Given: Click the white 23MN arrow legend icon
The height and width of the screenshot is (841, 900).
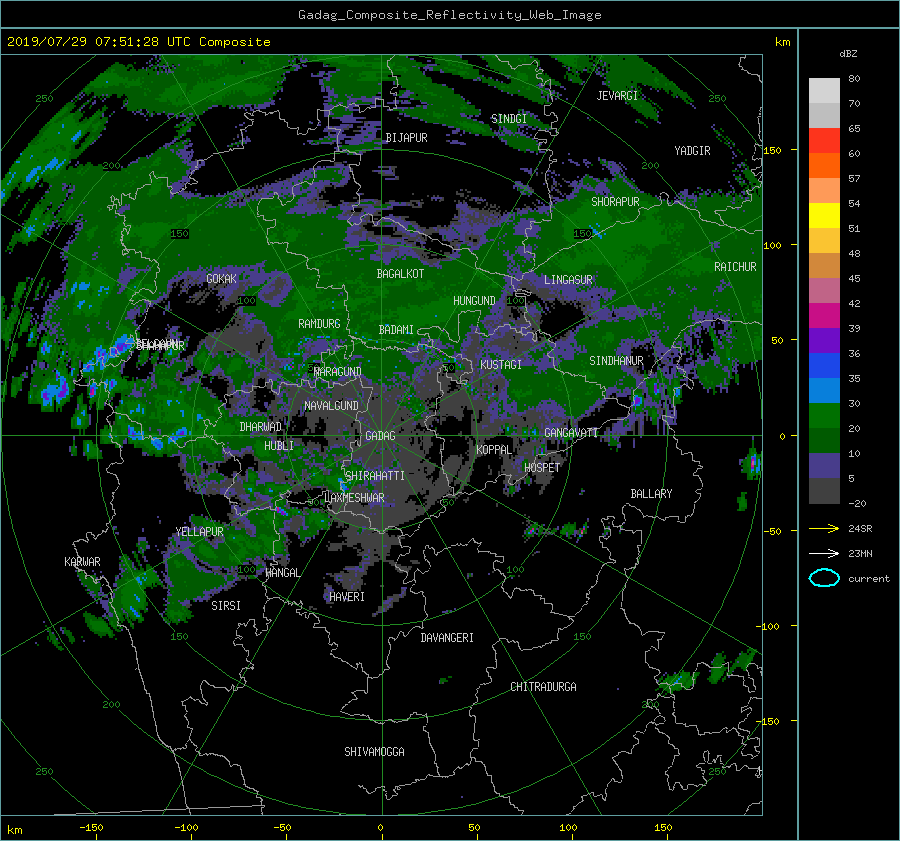Looking at the screenshot, I should click(x=824, y=553).
